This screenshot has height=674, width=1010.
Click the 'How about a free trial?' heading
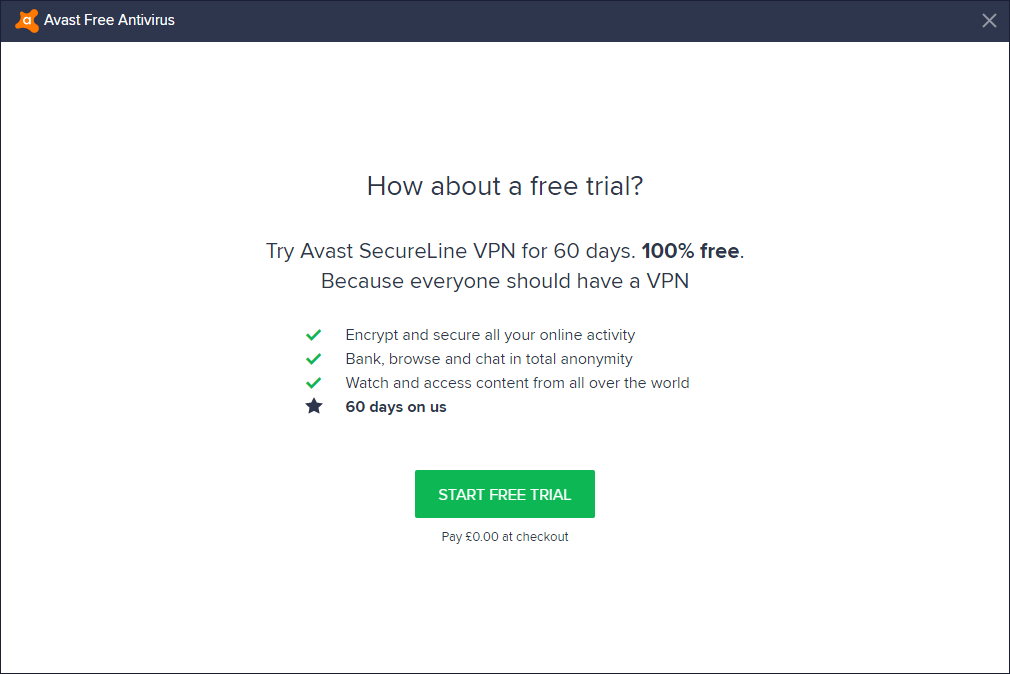click(505, 186)
